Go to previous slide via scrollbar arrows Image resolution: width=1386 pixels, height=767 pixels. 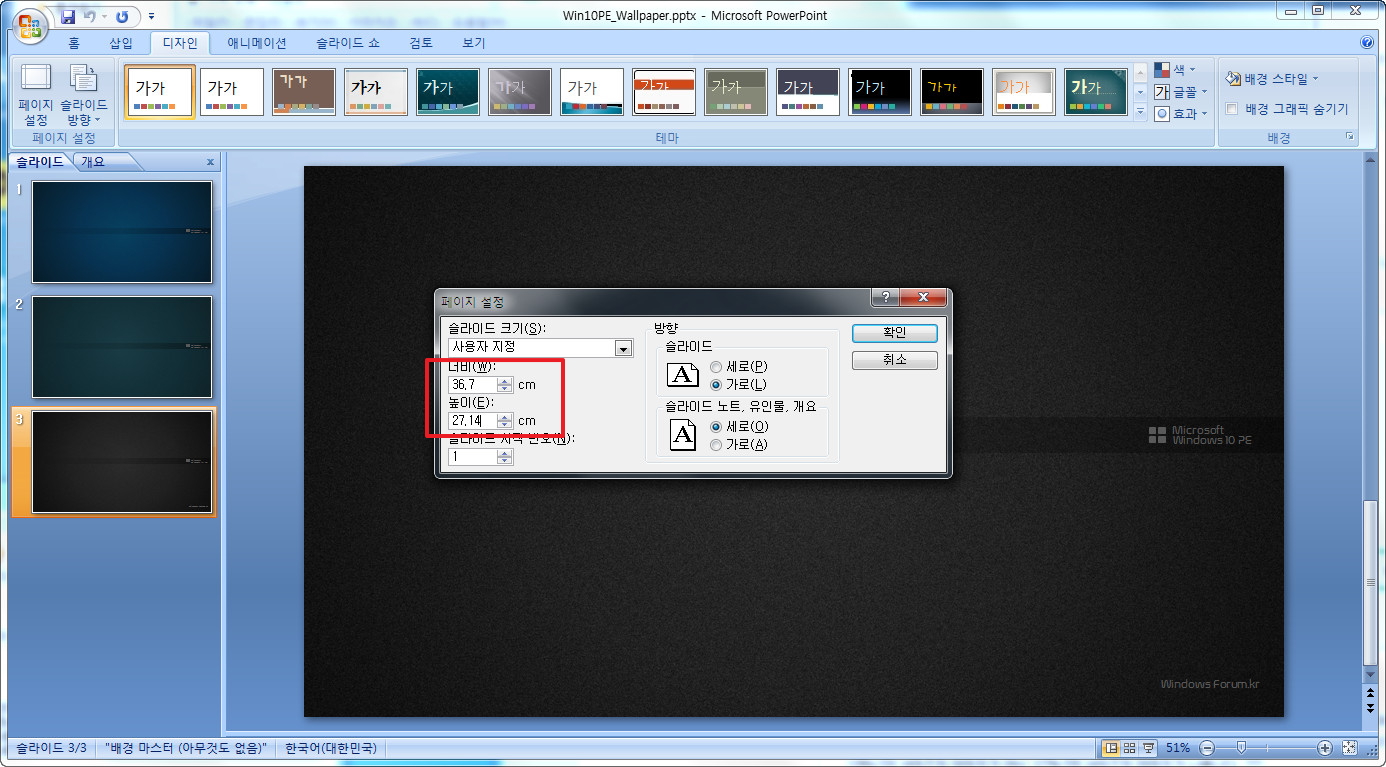(1370, 691)
